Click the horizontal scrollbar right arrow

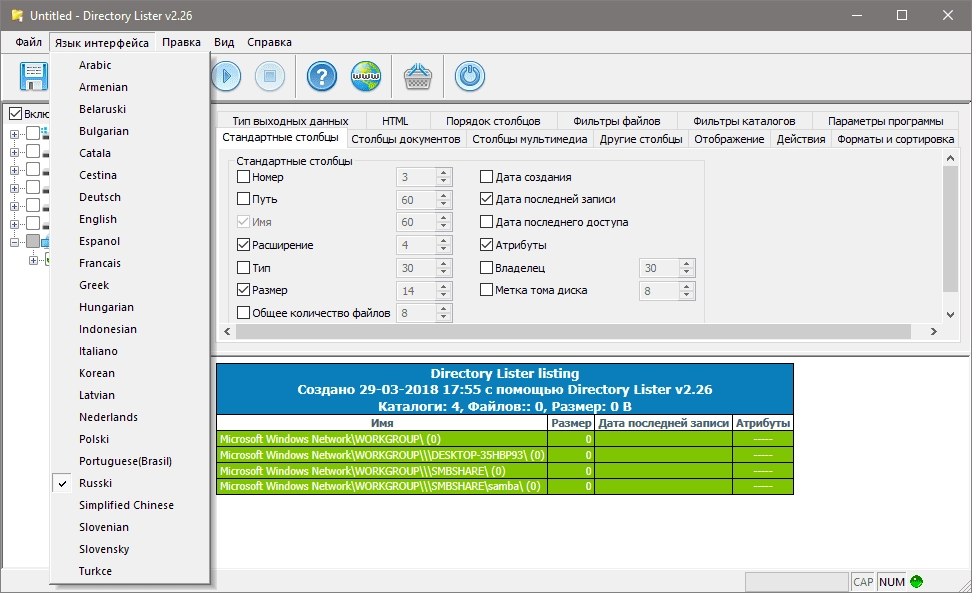tap(934, 332)
